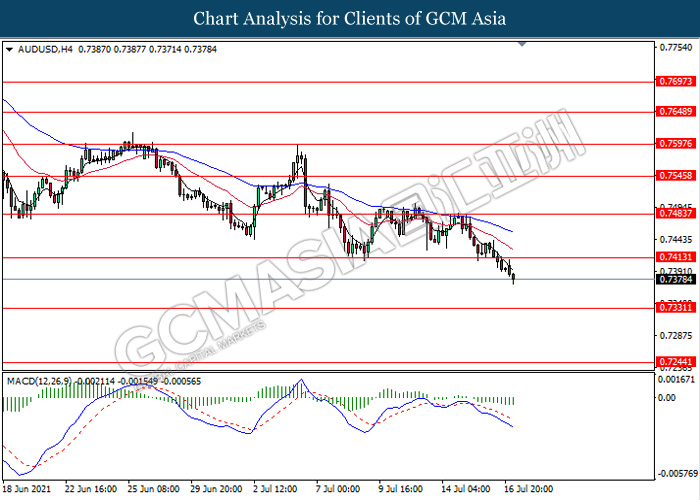Click the chart title GCM Asia banner
700x500 pixels.
click(350, 19)
